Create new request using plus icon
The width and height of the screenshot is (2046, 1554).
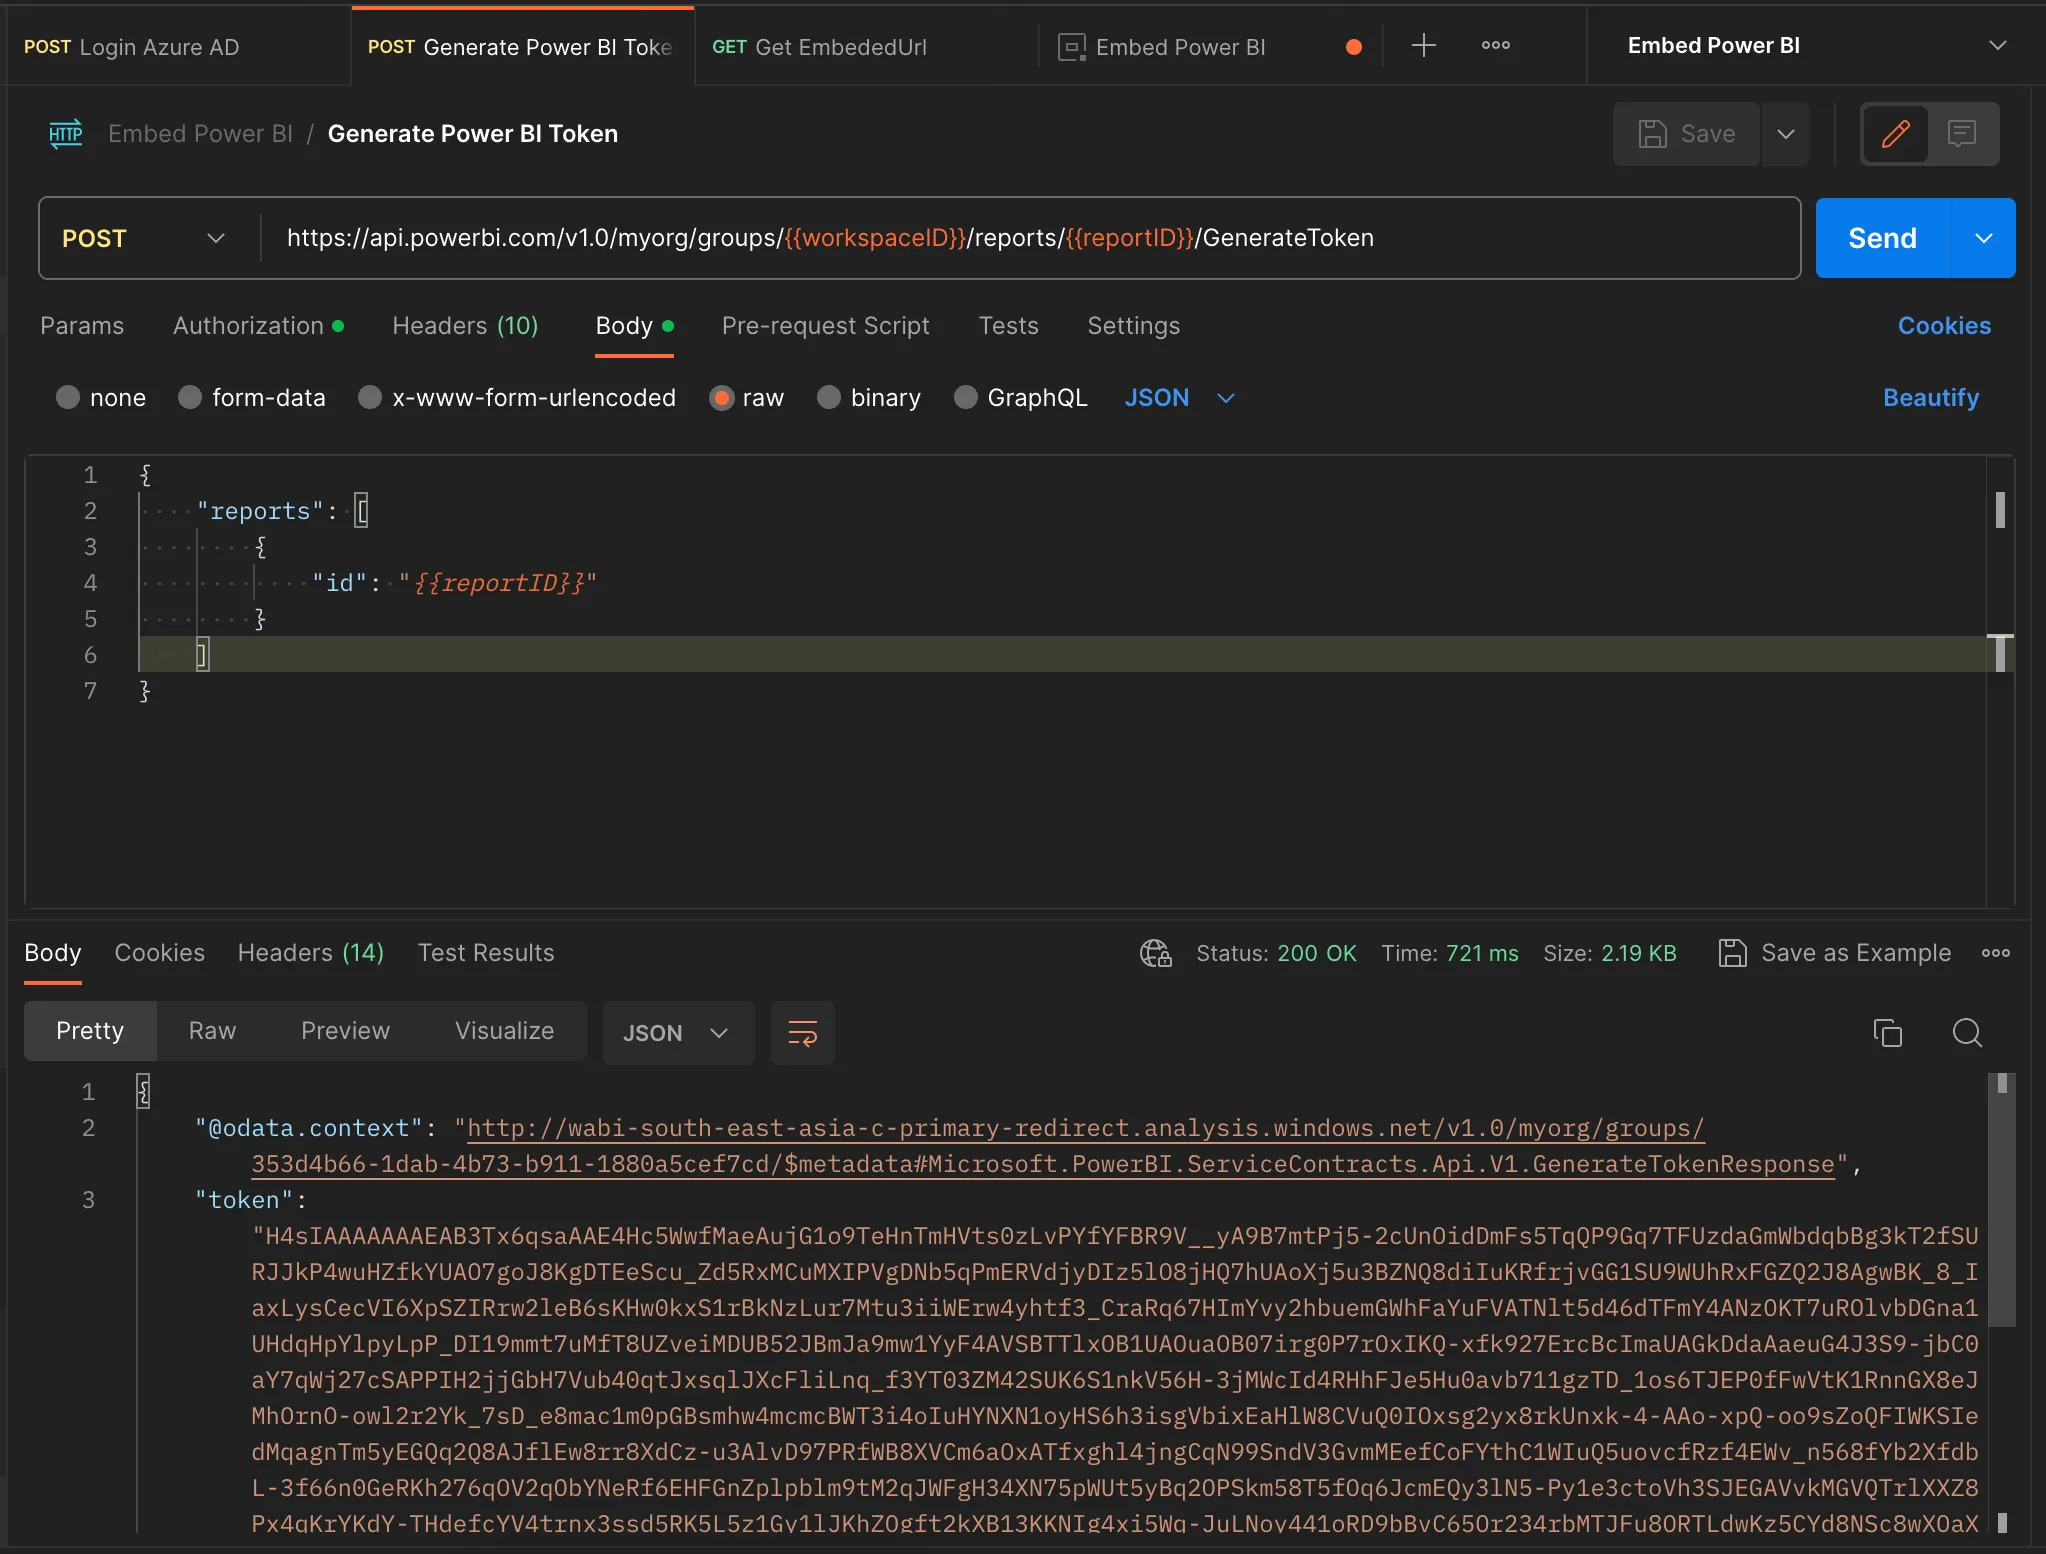[1423, 45]
